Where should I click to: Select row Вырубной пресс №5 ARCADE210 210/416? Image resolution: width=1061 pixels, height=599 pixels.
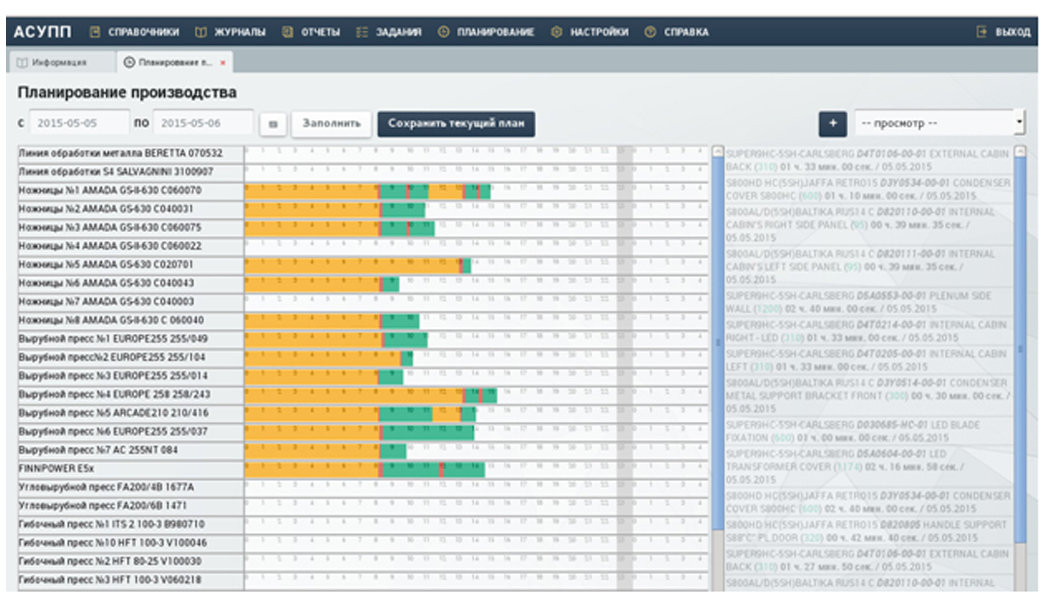pos(130,413)
